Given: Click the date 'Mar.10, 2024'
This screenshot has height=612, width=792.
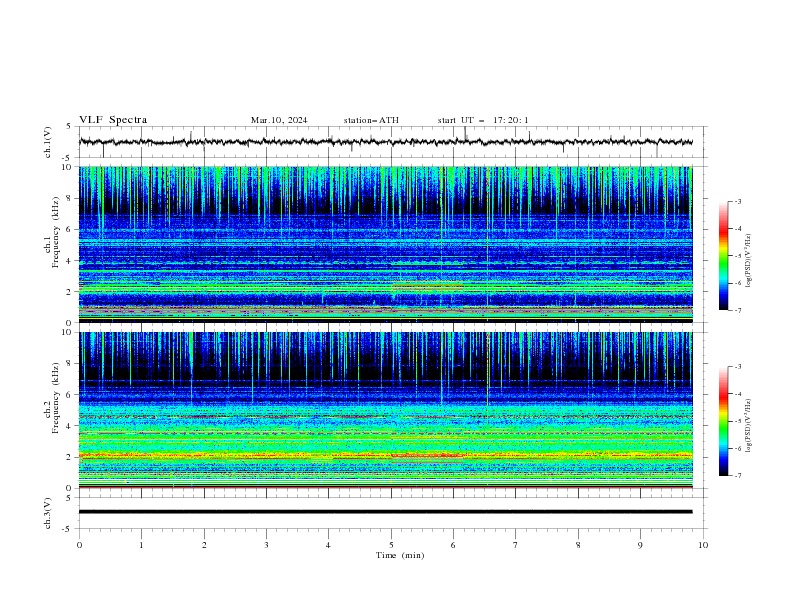Looking at the screenshot, I should [279, 120].
